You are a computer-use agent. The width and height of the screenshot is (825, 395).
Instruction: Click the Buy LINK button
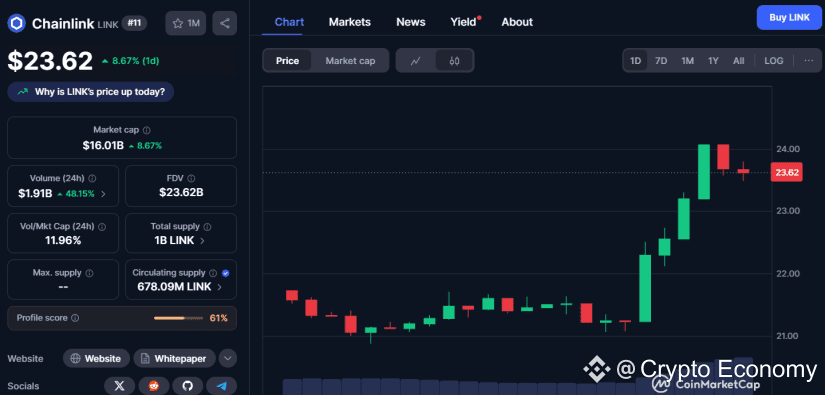(789, 17)
